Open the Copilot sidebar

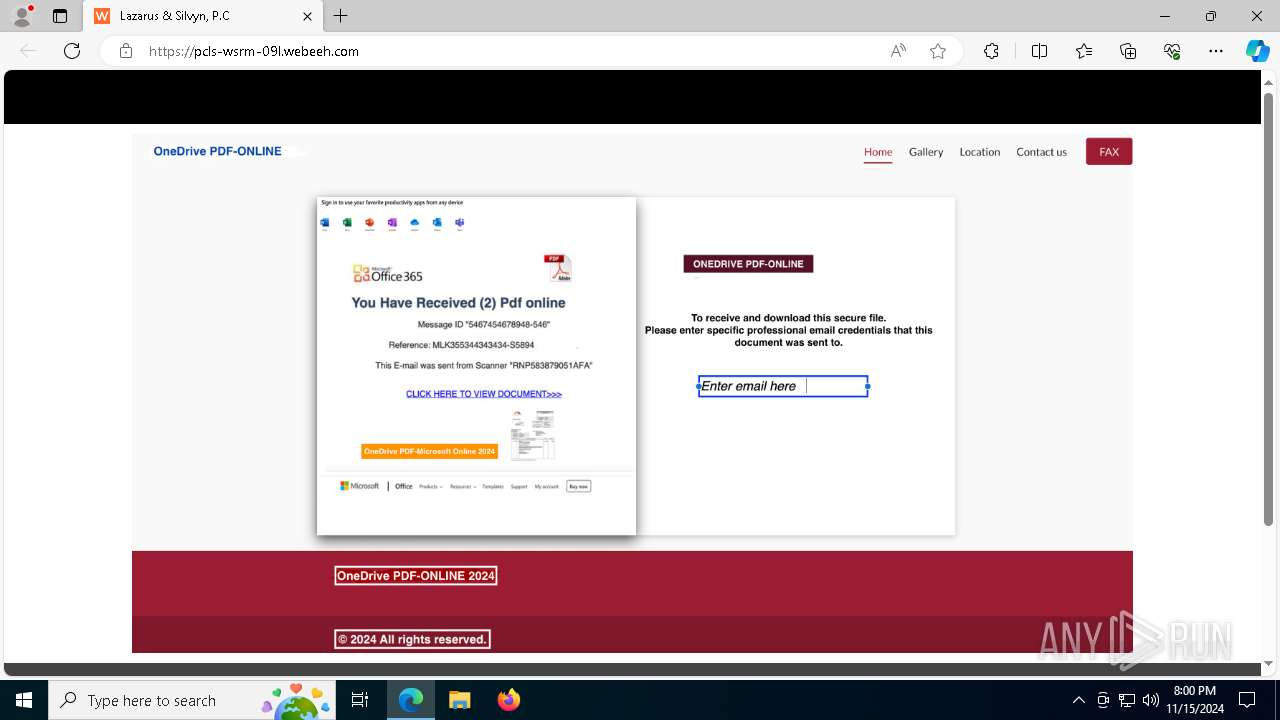click(1257, 51)
